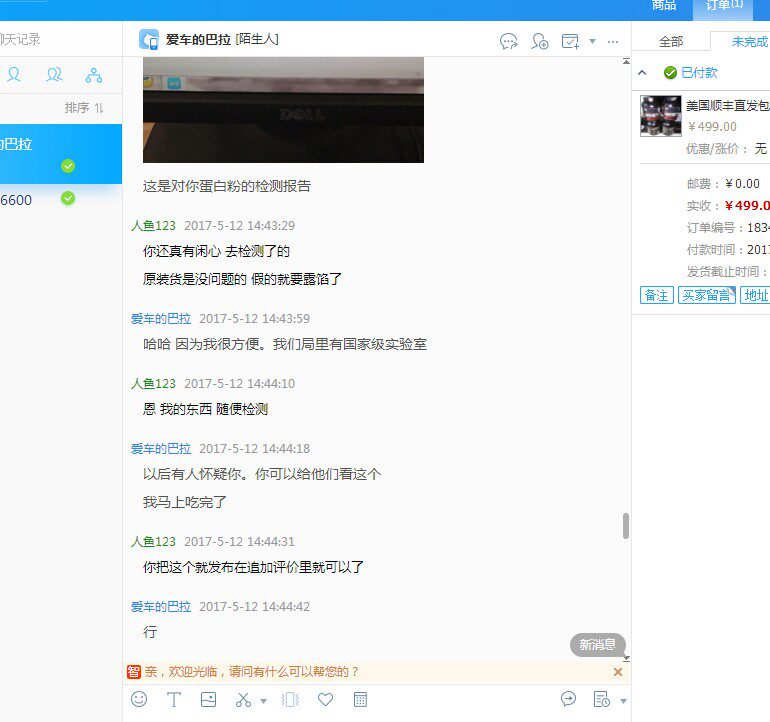Click the 买家留言 button
Screen dimensions: 770x722
pos(707,295)
